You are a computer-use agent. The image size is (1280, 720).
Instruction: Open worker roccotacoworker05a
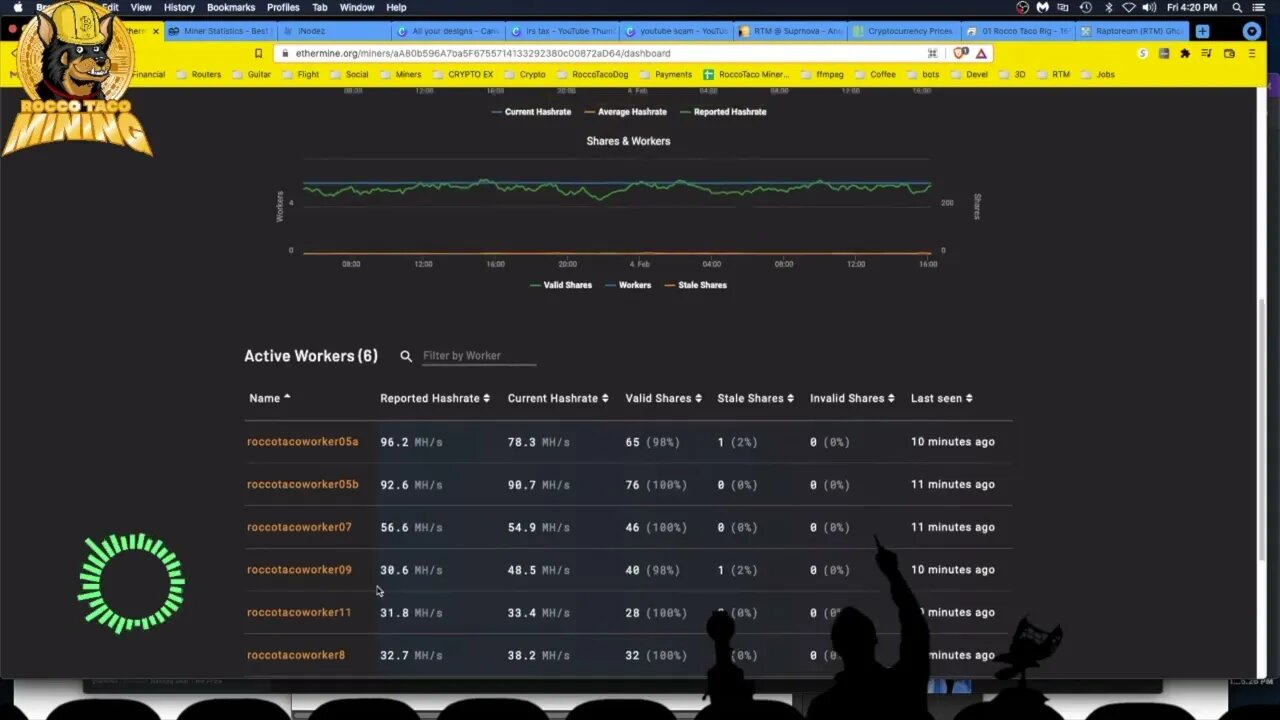pyautogui.click(x=302, y=442)
